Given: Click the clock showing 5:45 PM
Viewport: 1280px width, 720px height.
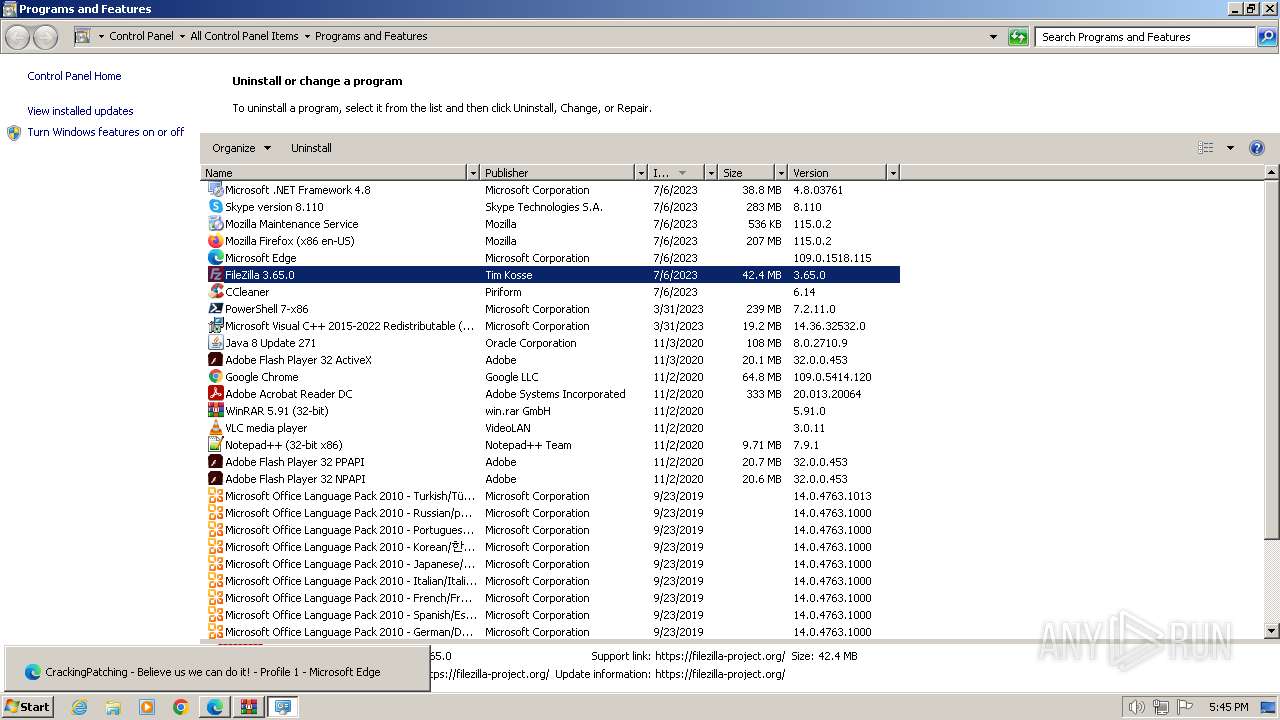Looking at the screenshot, I should 1228,707.
